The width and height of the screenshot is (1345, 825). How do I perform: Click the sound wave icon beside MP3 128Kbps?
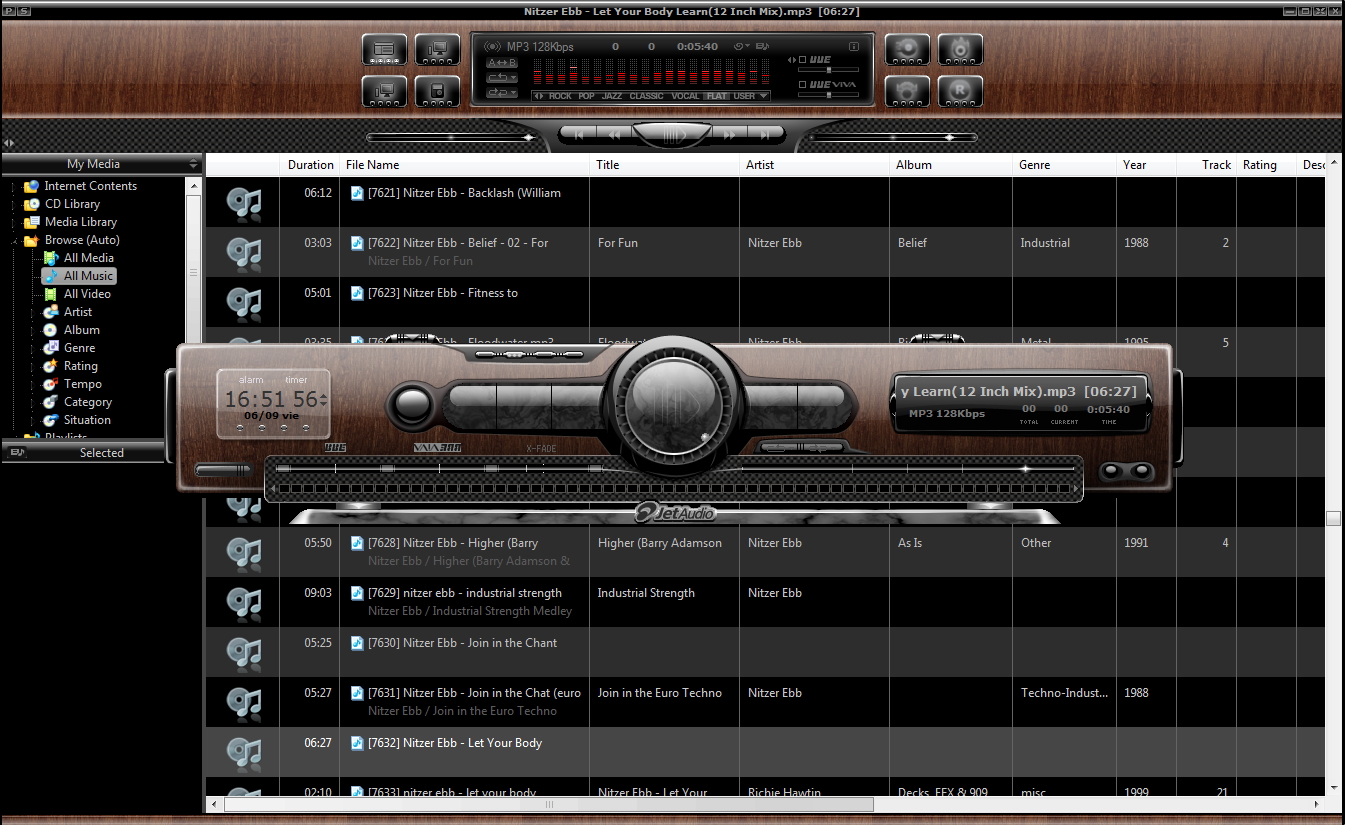tap(492, 46)
